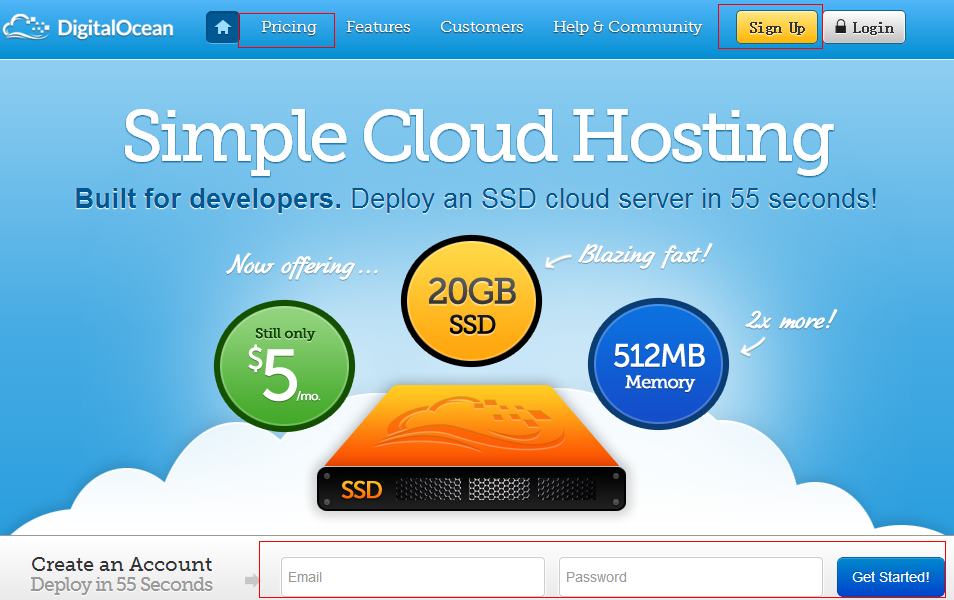The width and height of the screenshot is (954, 600).
Task: Click the blue 512MB Memory badge
Action: tap(659, 365)
